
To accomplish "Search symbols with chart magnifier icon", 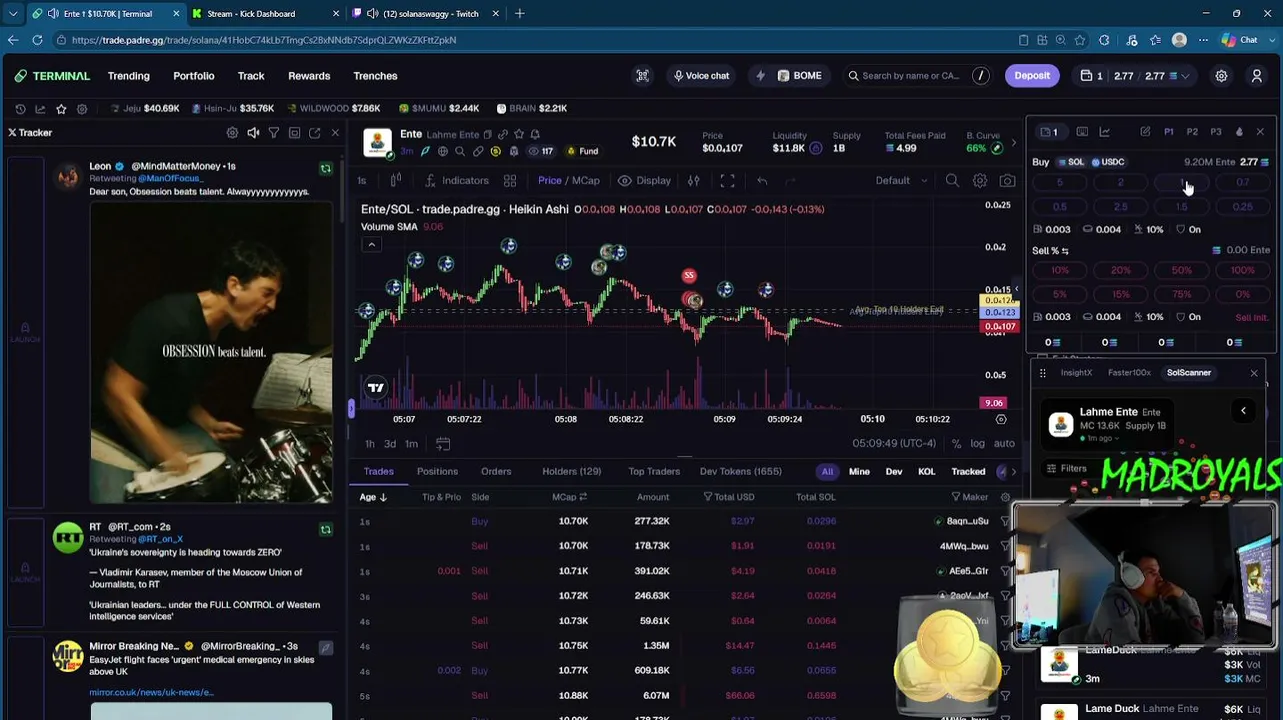I will pos(952,181).
